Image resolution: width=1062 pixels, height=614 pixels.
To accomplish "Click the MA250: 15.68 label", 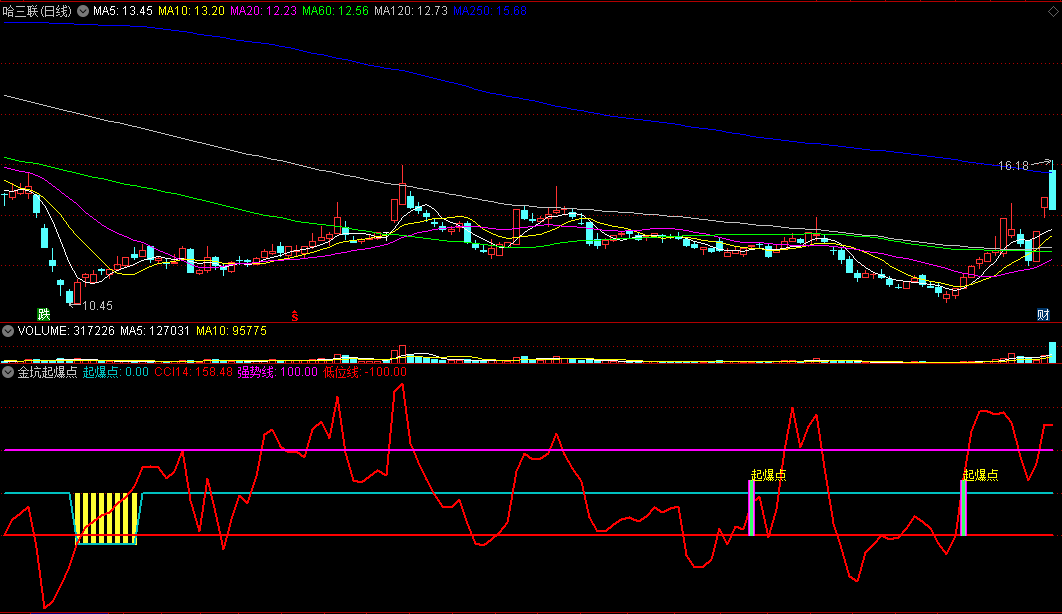I will (490, 11).
